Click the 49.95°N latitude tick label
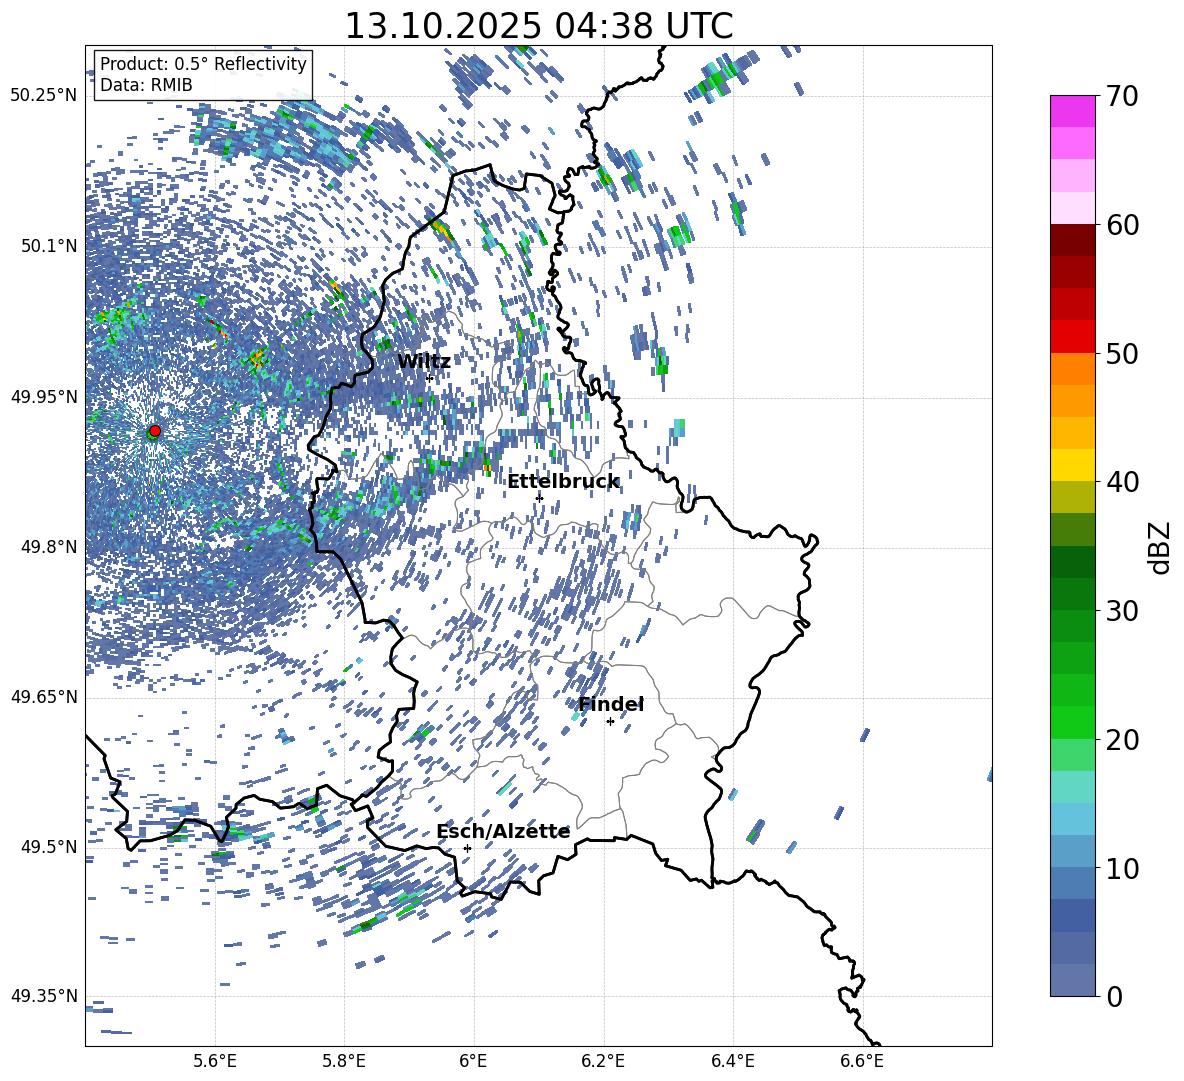This screenshot has height=1081, width=1184. click(44, 397)
